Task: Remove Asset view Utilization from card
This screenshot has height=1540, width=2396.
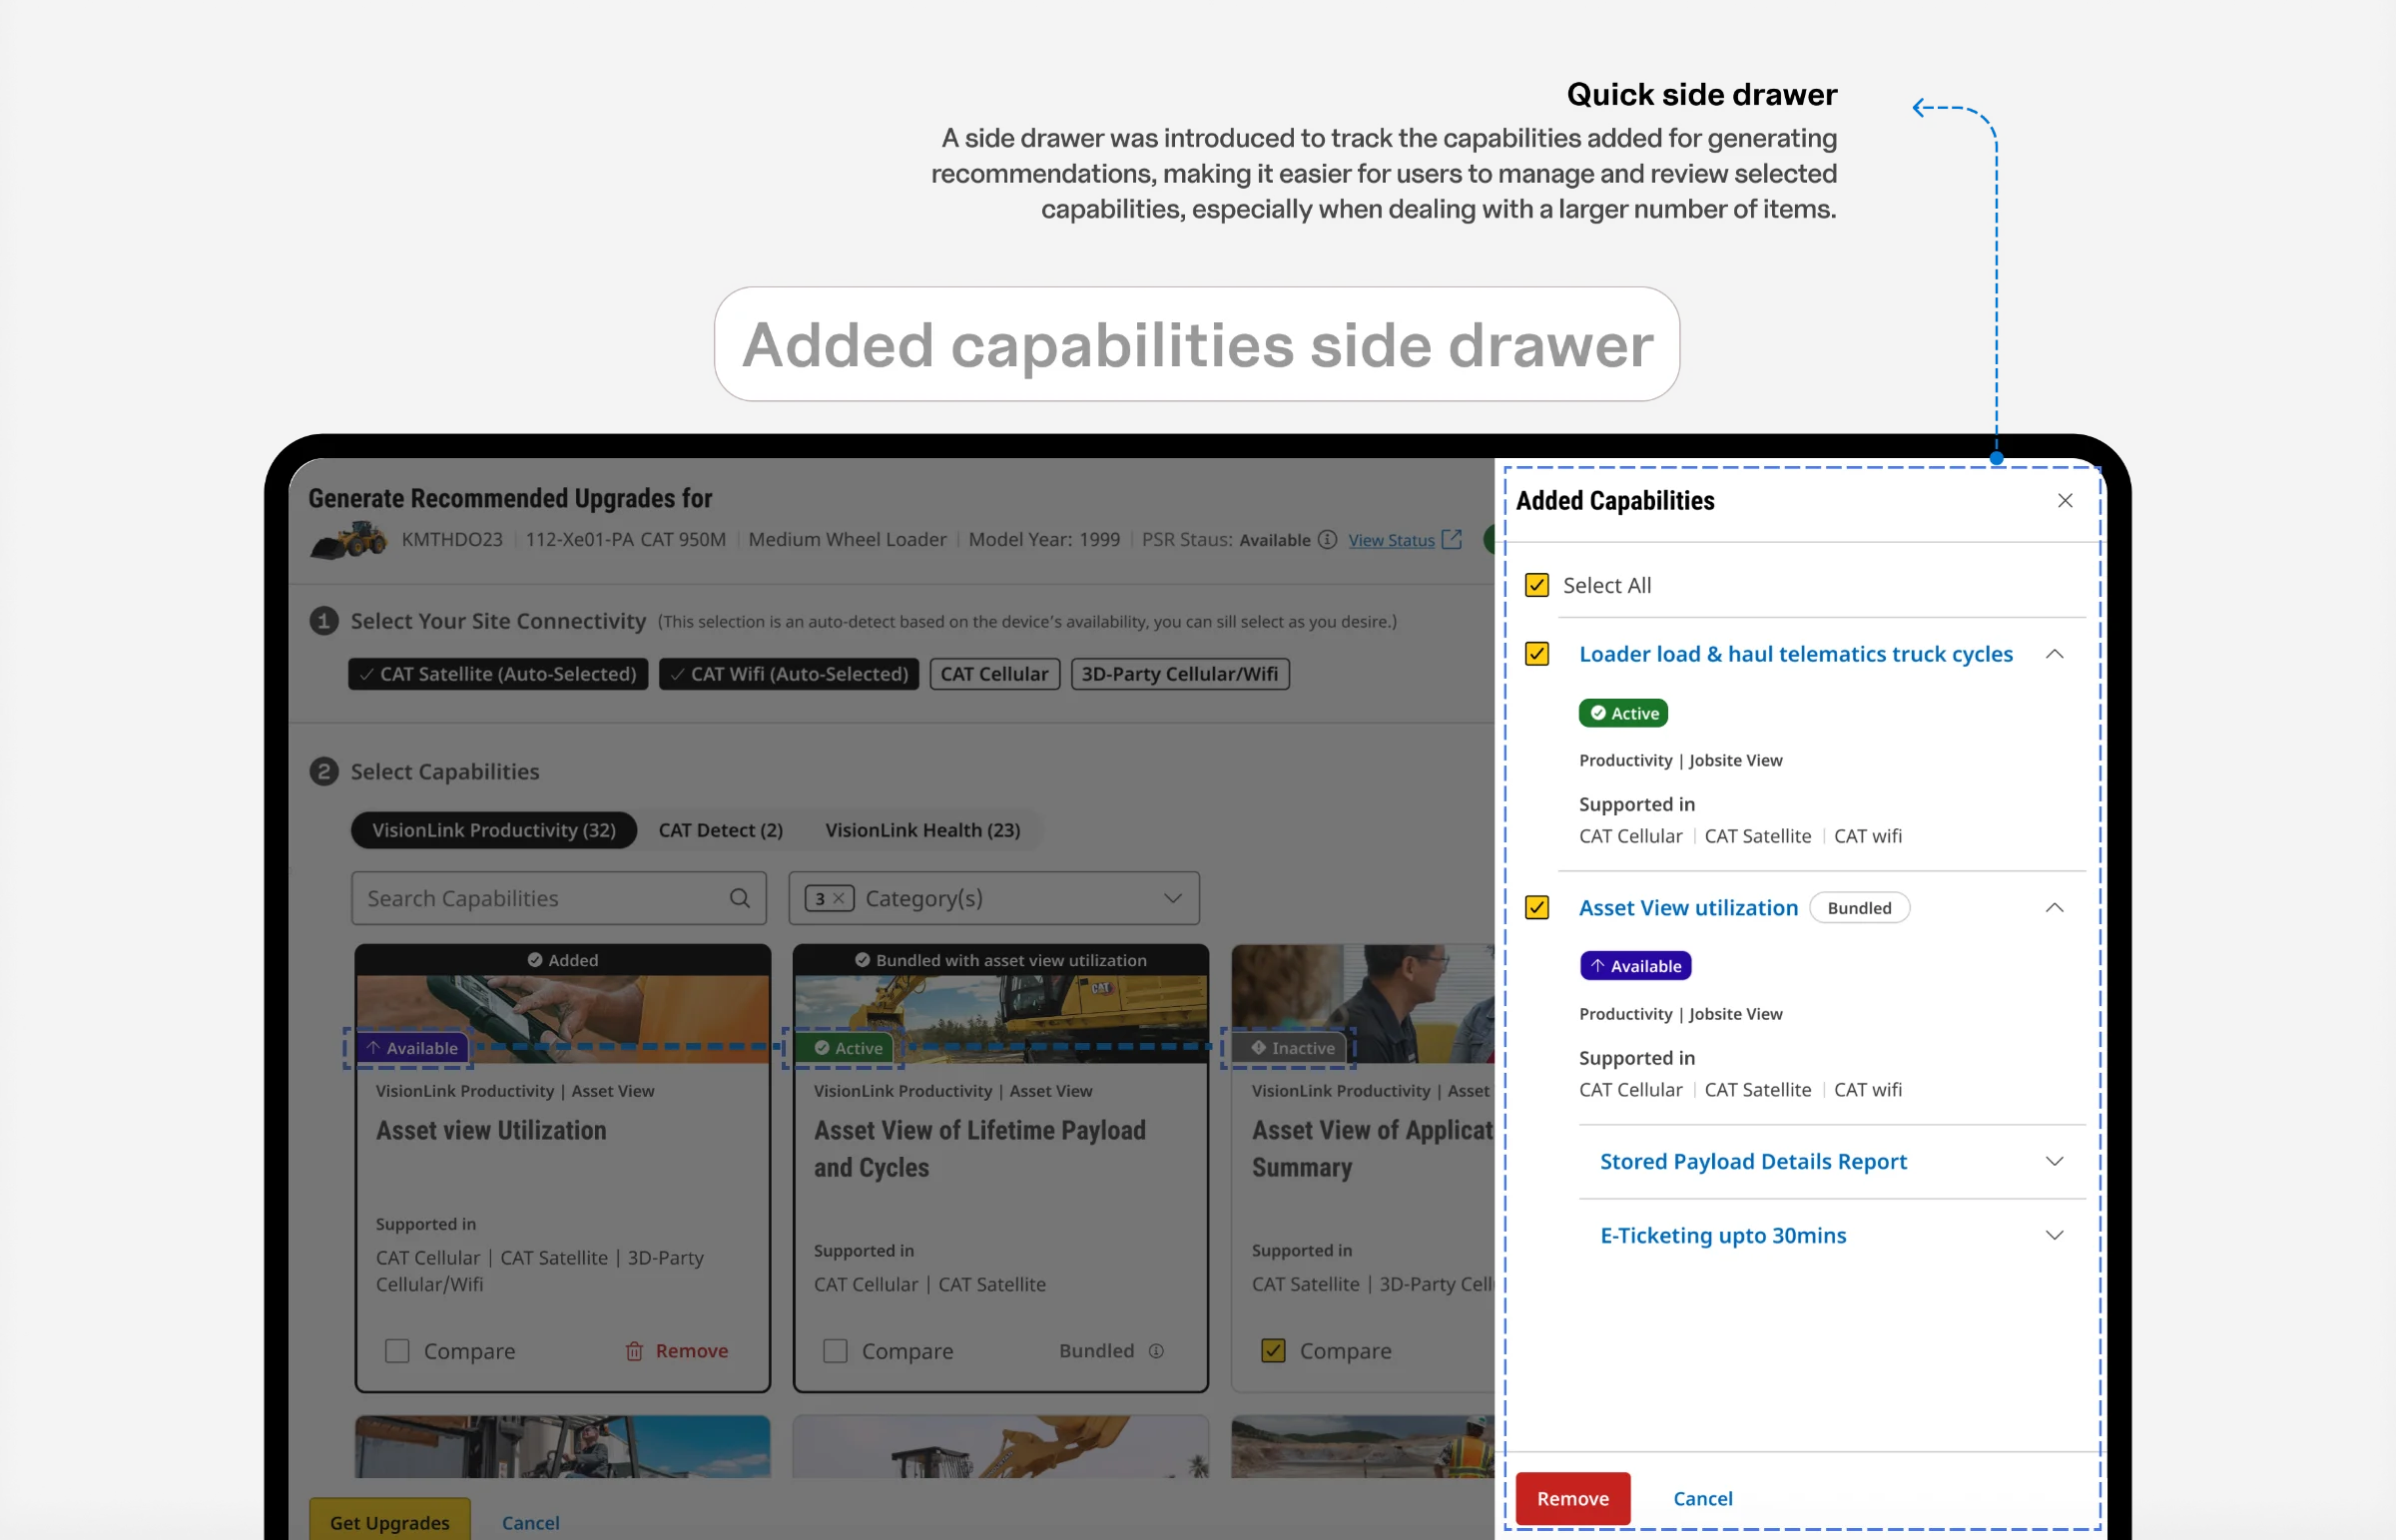Action: tap(677, 1351)
